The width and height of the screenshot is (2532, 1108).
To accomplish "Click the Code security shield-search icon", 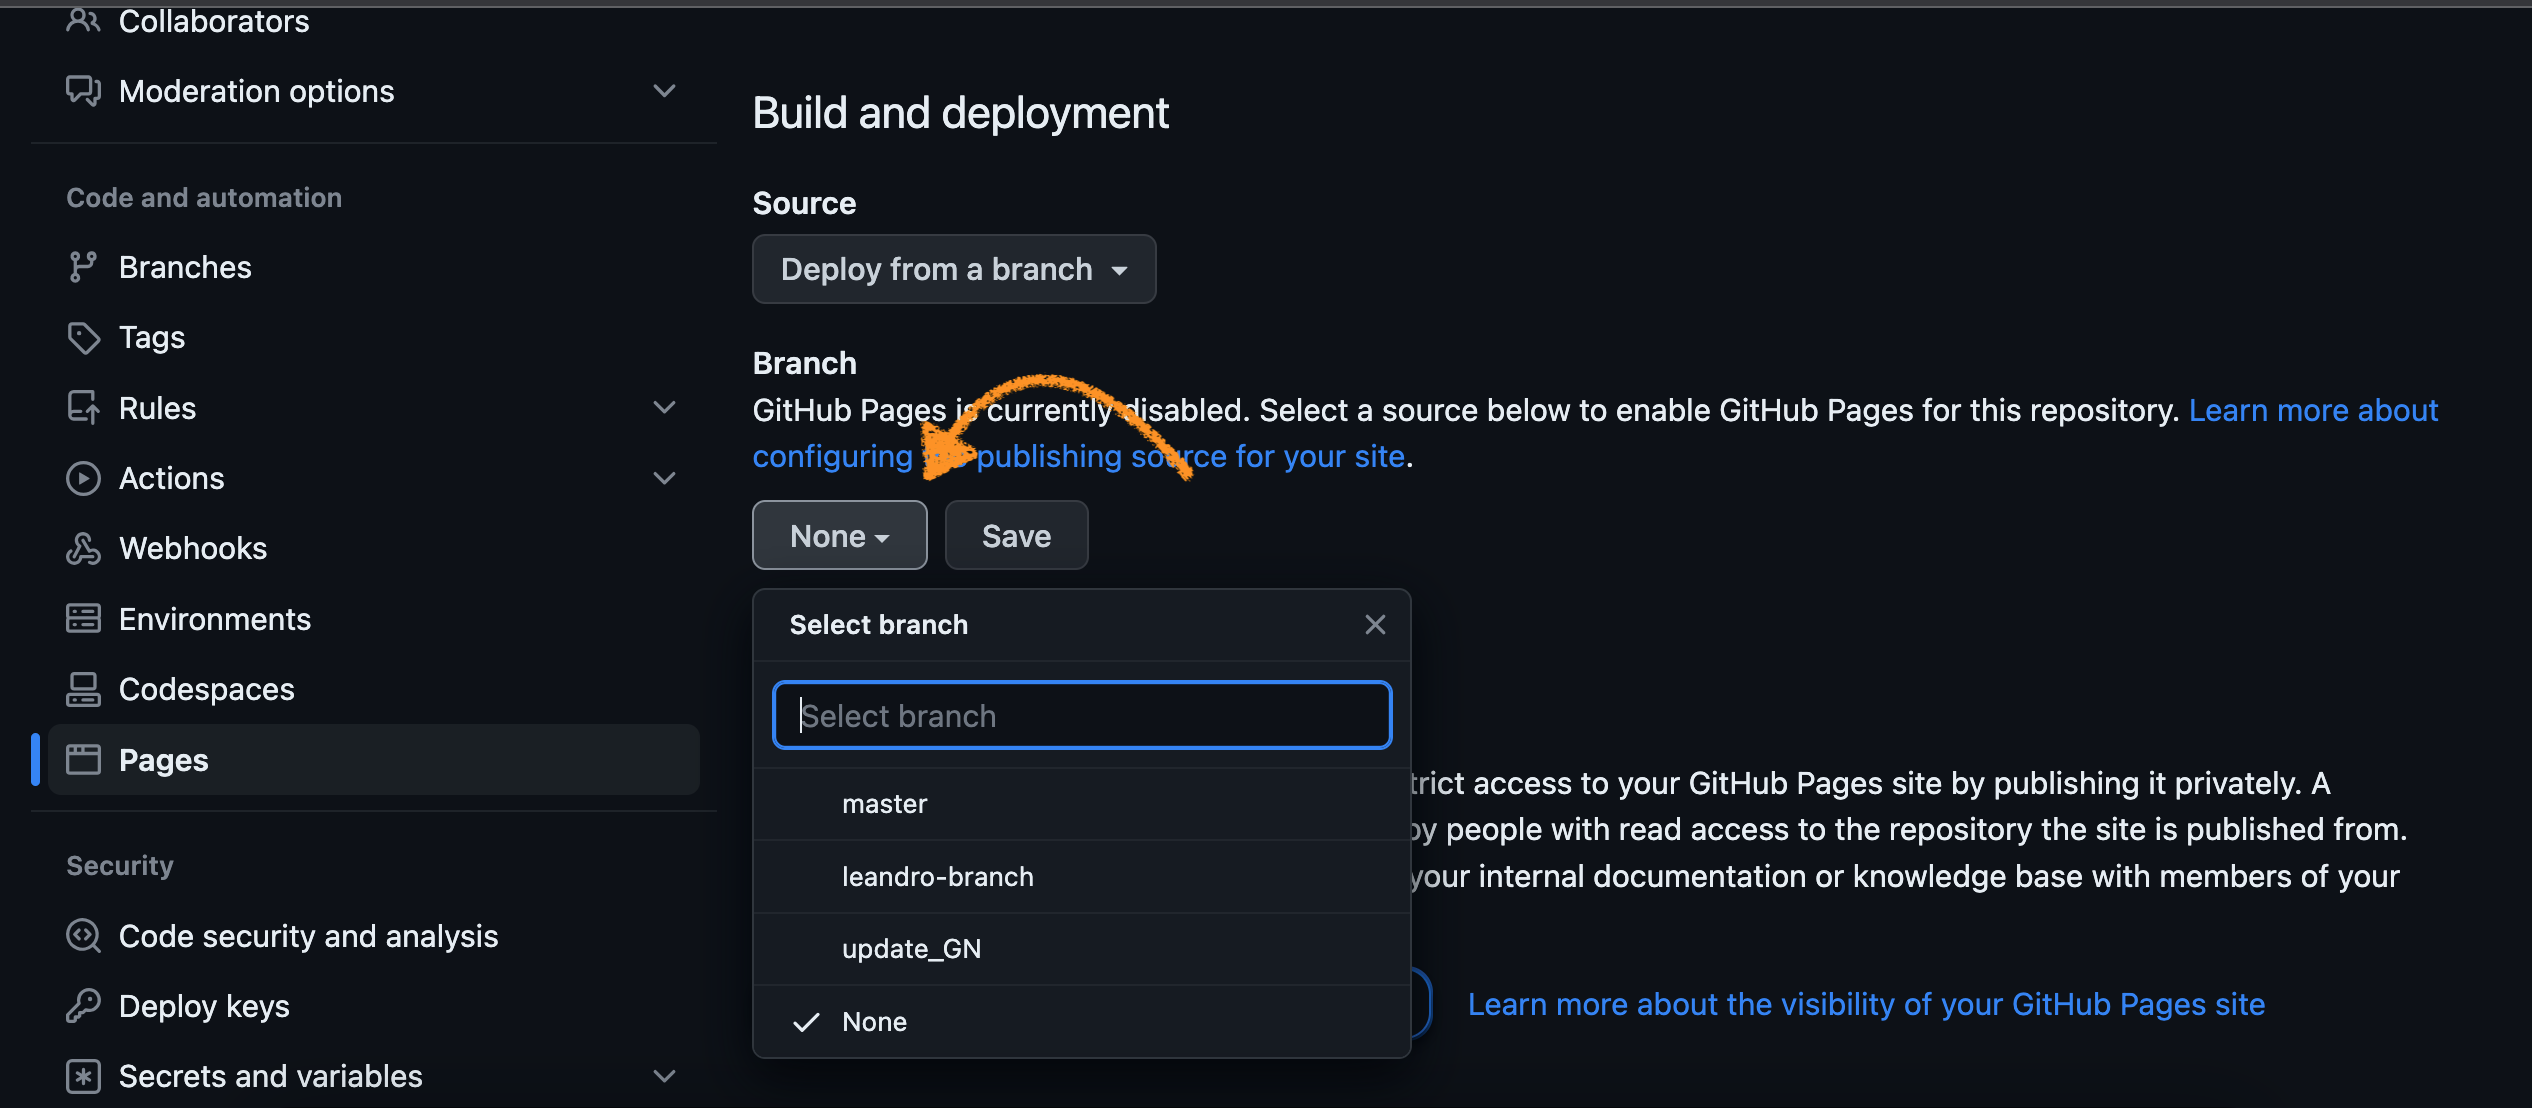I will (x=83, y=936).
